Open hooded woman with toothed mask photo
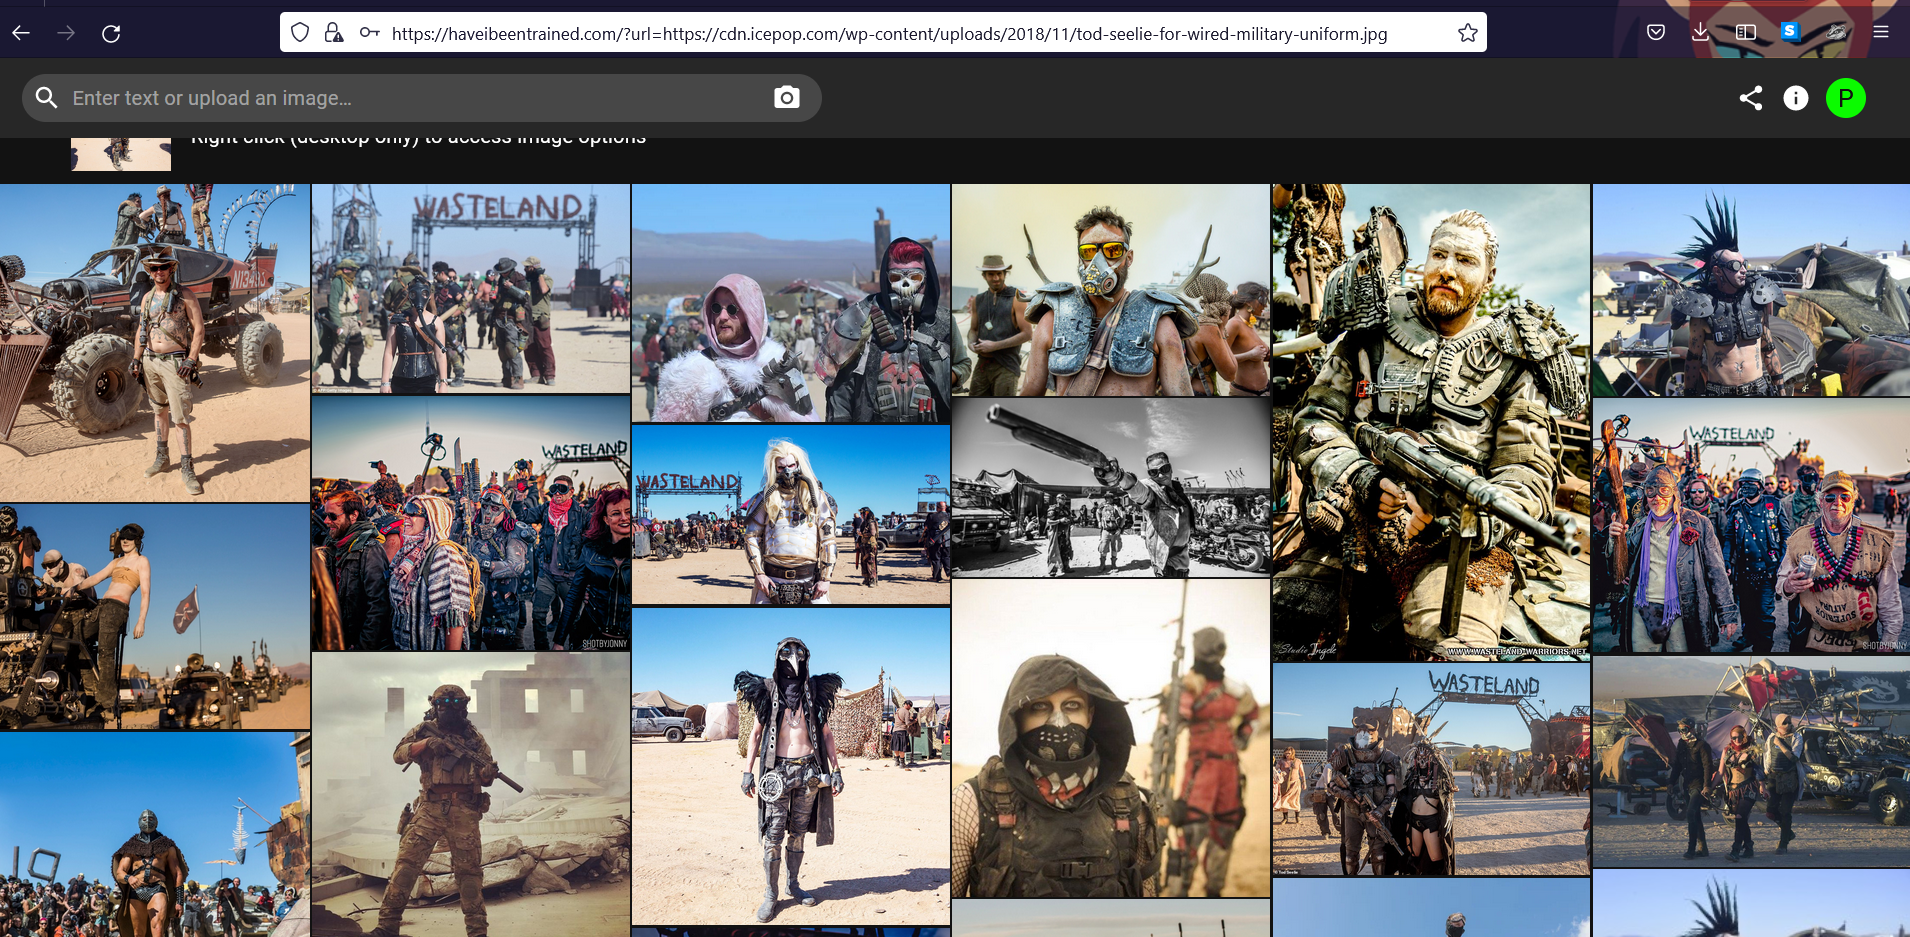Viewport: 1910px width, 937px height. pyautogui.click(x=1111, y=738)
